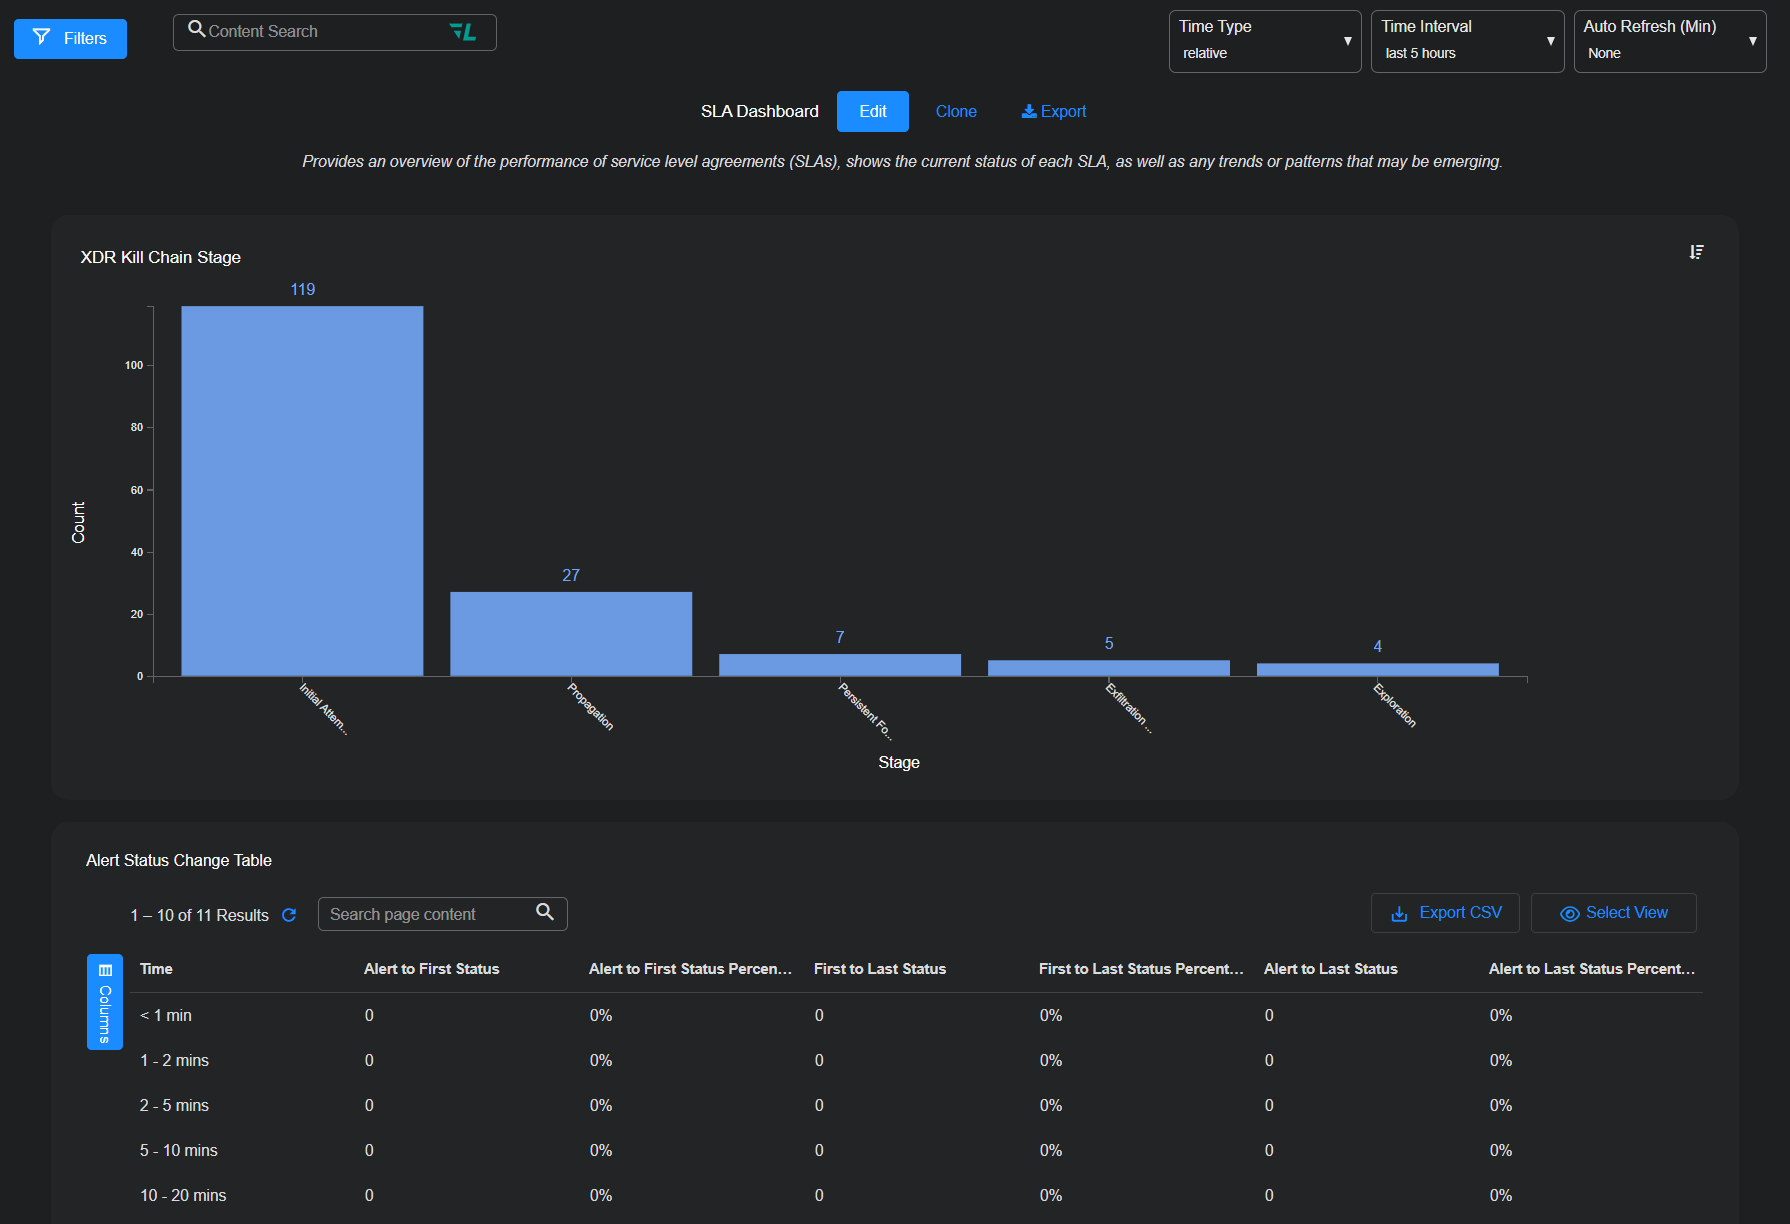Select the Propagation bar with 27

(x=571, y=633)
